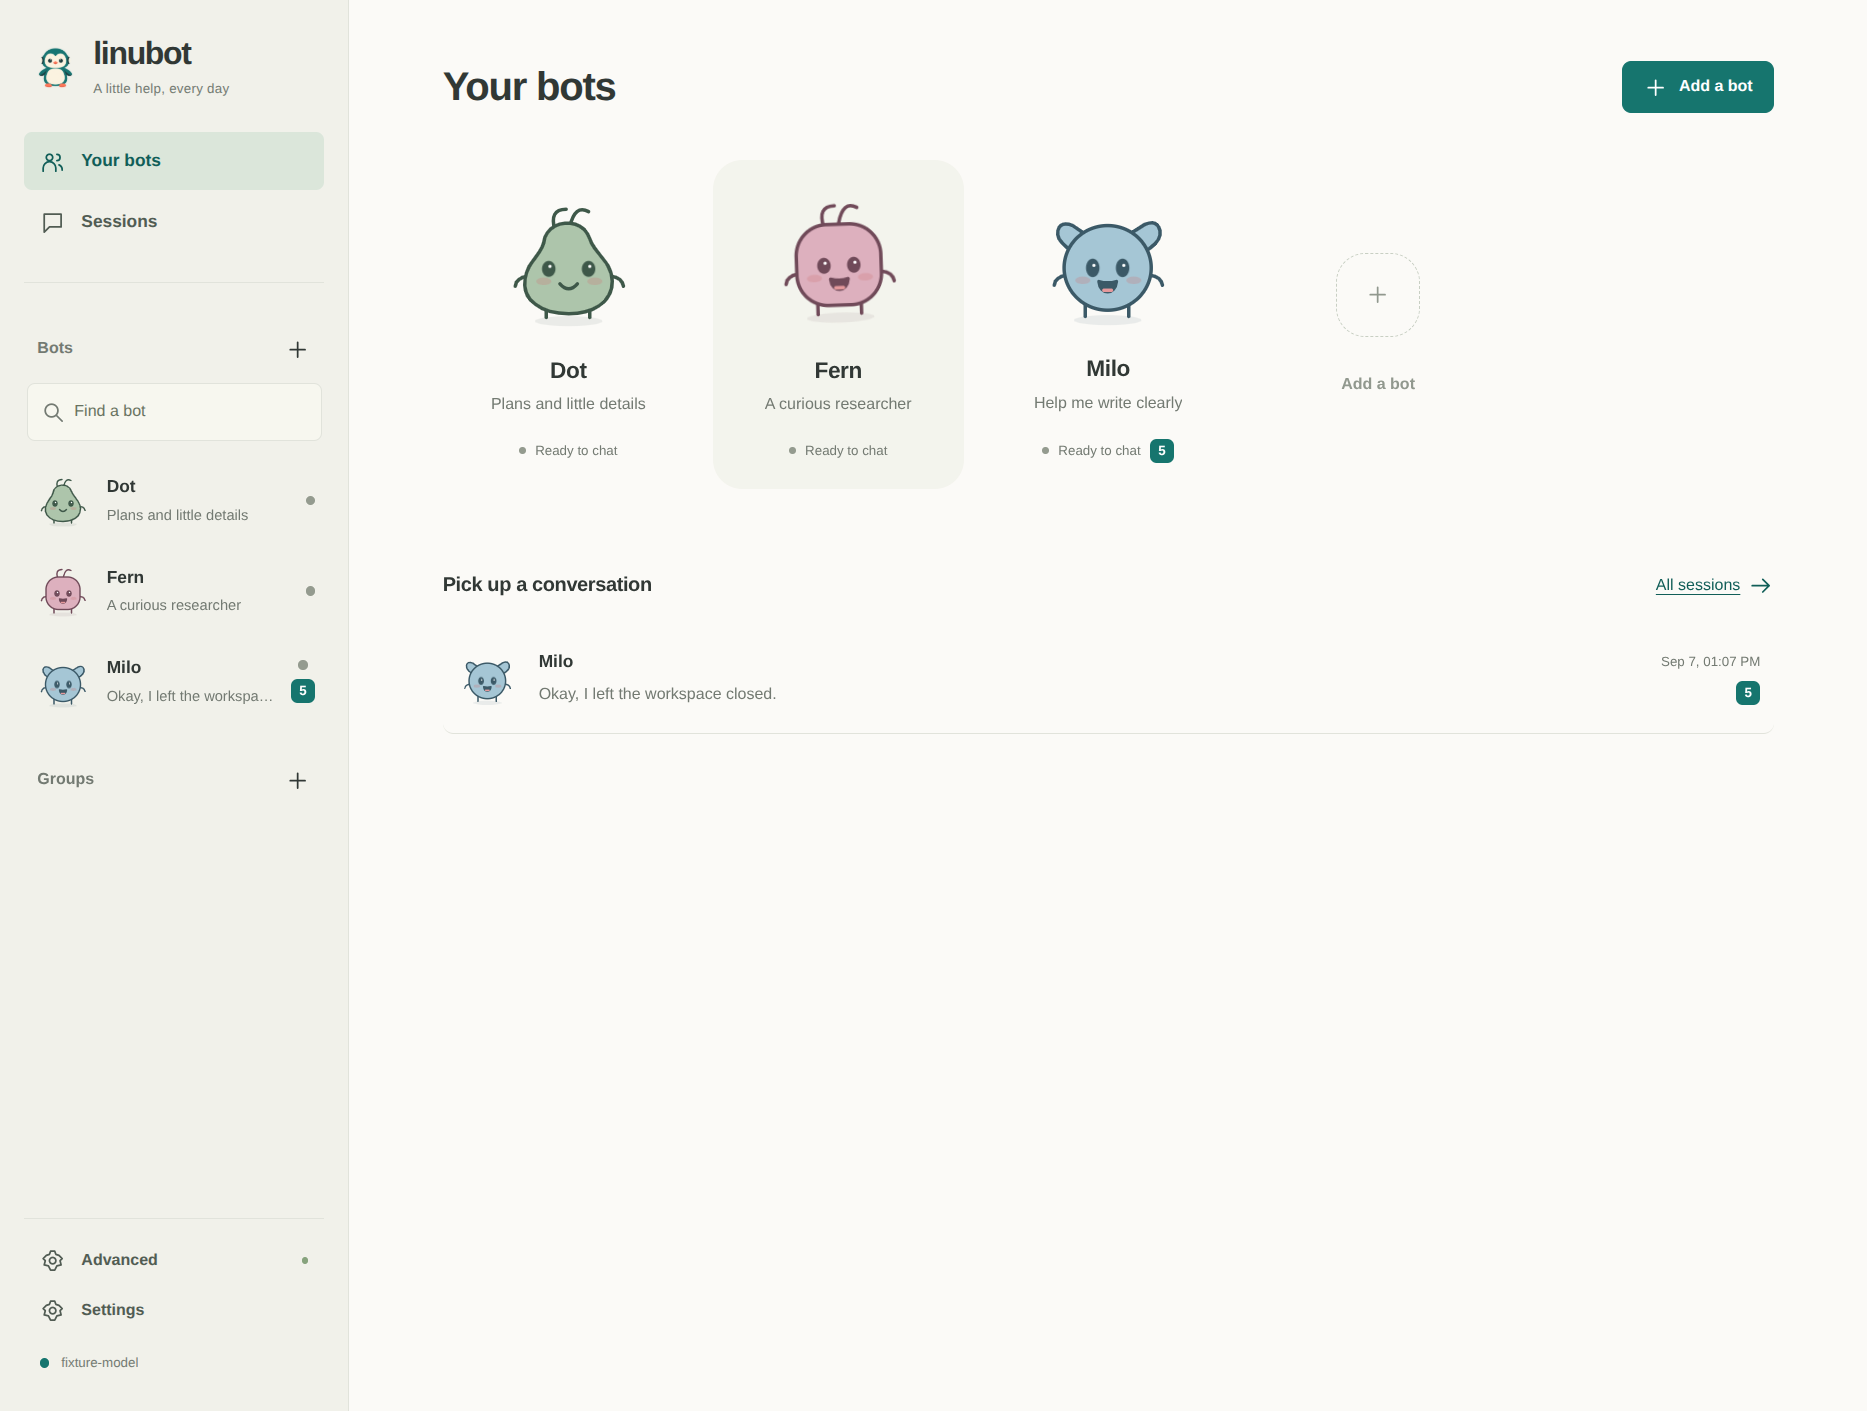Image resolution: width=1867 pixels, height=1411 pixels.
Task: Click plus icon next to Bots heading
Action: tap(297, 349)
